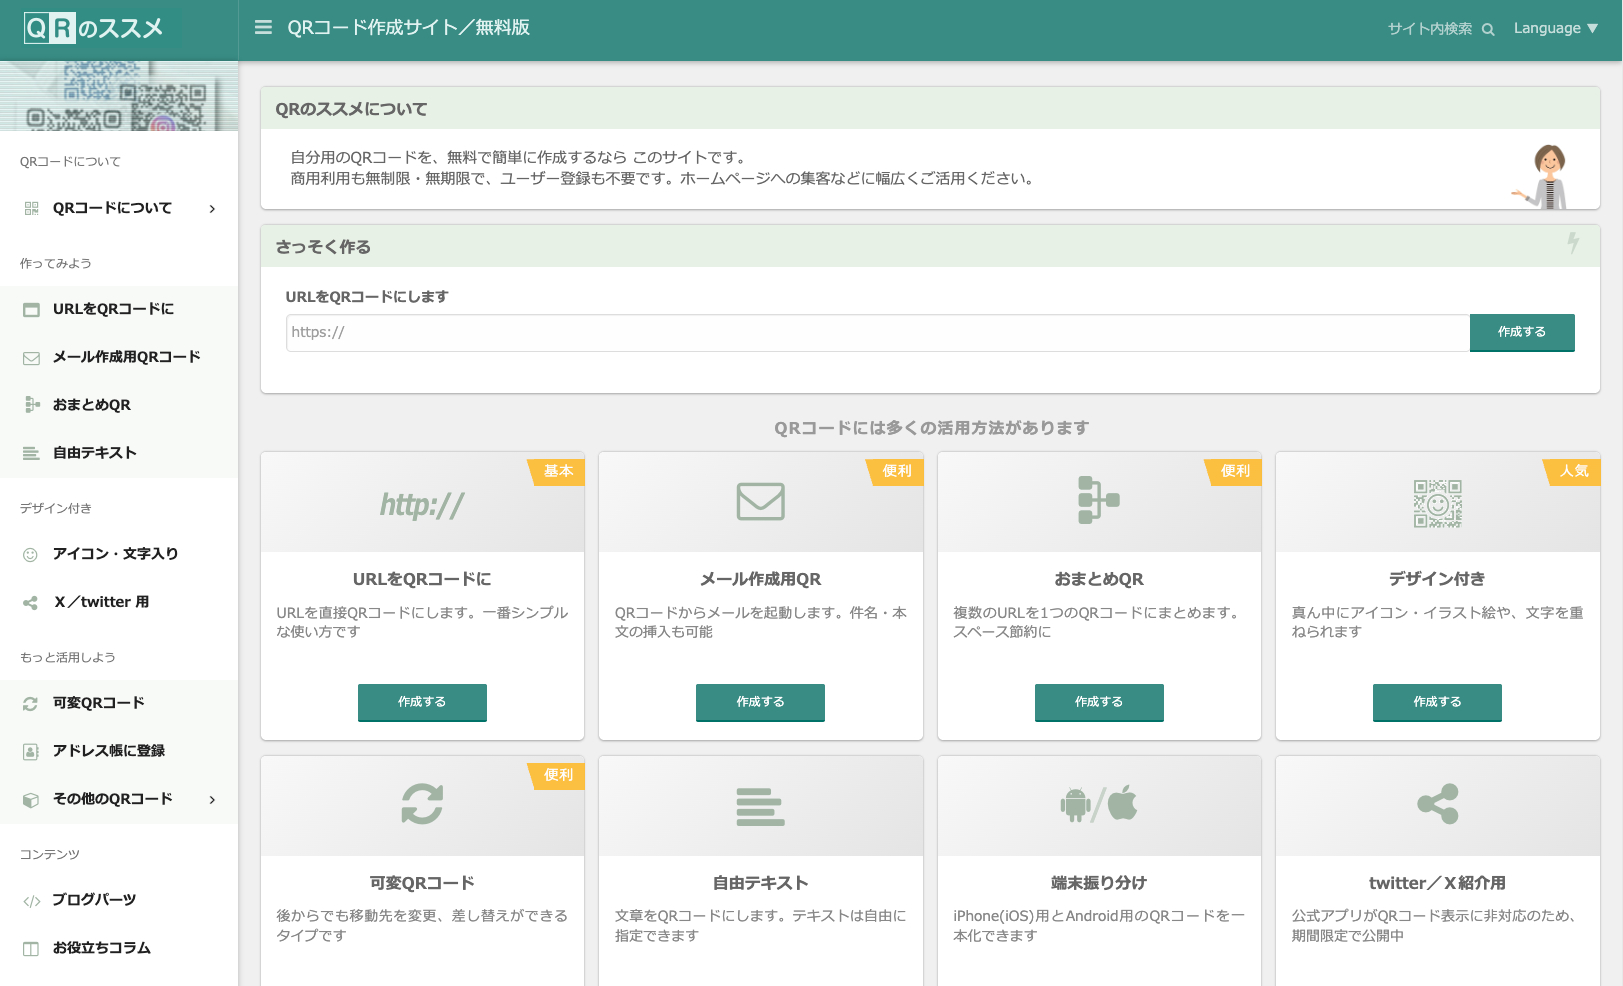Click the site search magnifier icon

tap(1488, 29)
